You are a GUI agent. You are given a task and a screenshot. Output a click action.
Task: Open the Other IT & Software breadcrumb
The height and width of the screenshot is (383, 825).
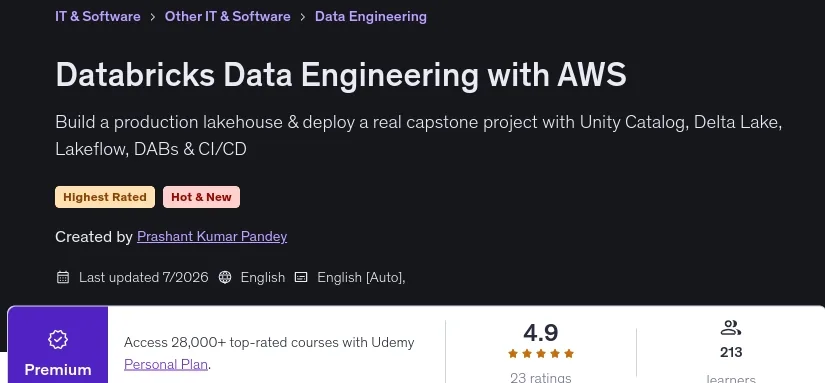tap(227, 16)
